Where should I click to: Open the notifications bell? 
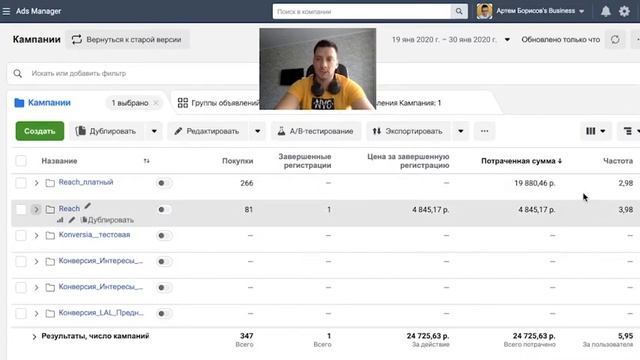[x=606, y=11]
